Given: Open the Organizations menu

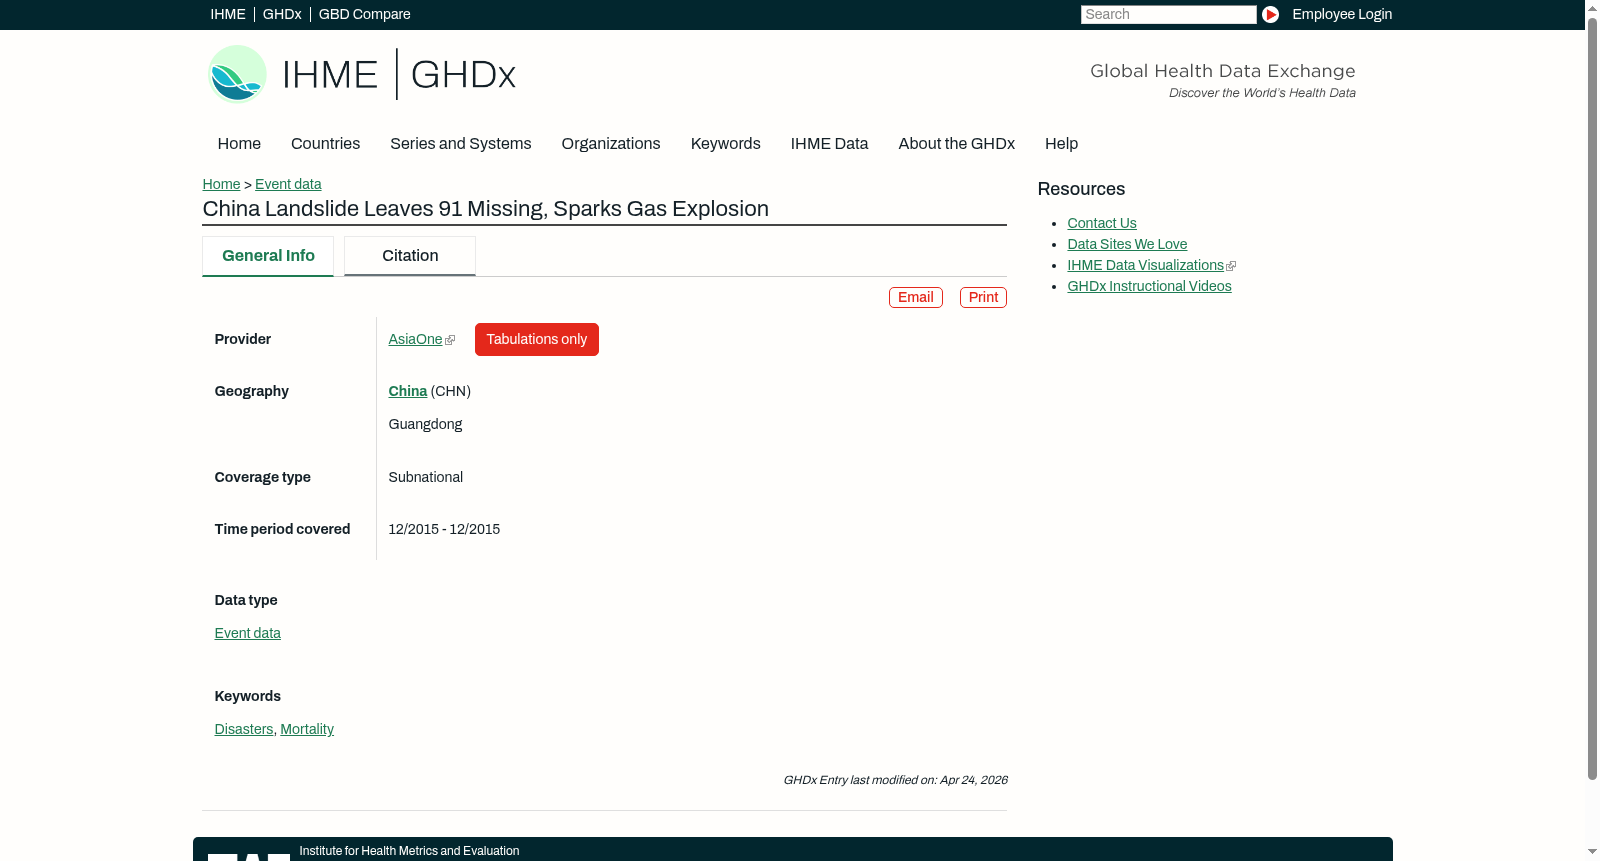Looking at the screenshot, I should (611, 144).
